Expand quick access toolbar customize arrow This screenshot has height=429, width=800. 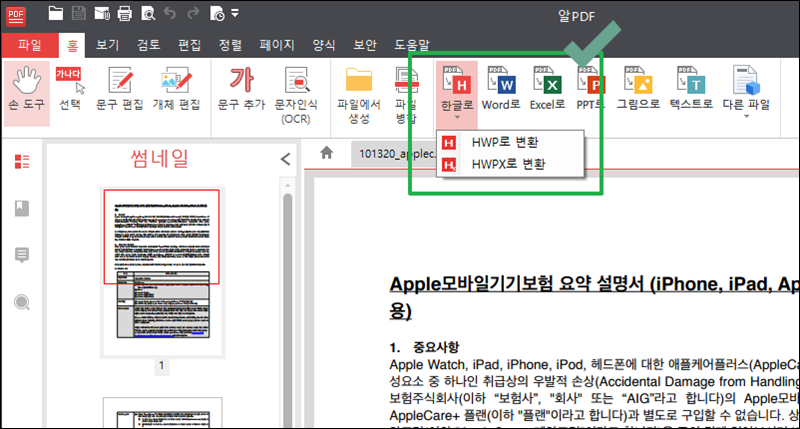[x=235, y=13]
